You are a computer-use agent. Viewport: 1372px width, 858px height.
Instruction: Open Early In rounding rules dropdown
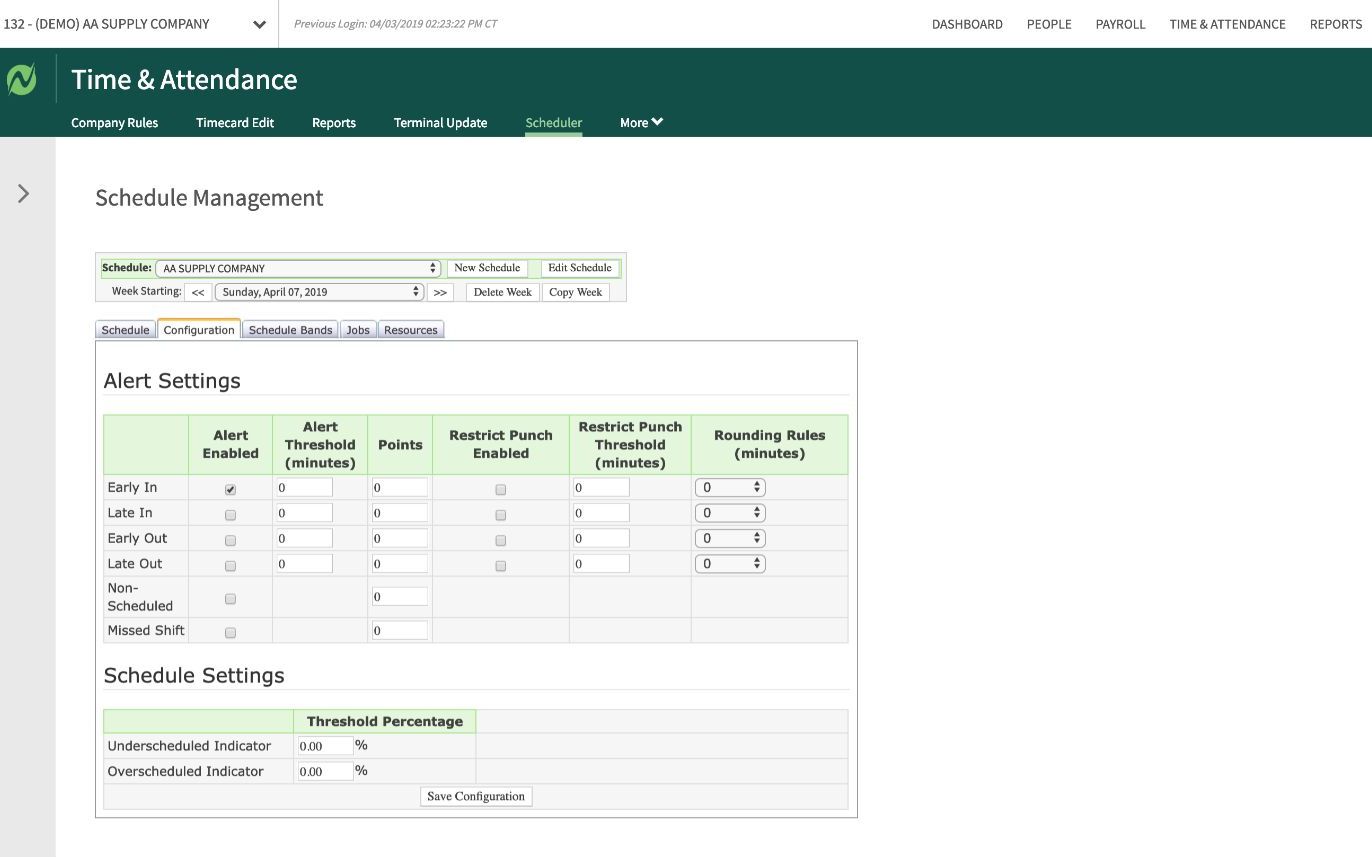[x=730, y=488]
